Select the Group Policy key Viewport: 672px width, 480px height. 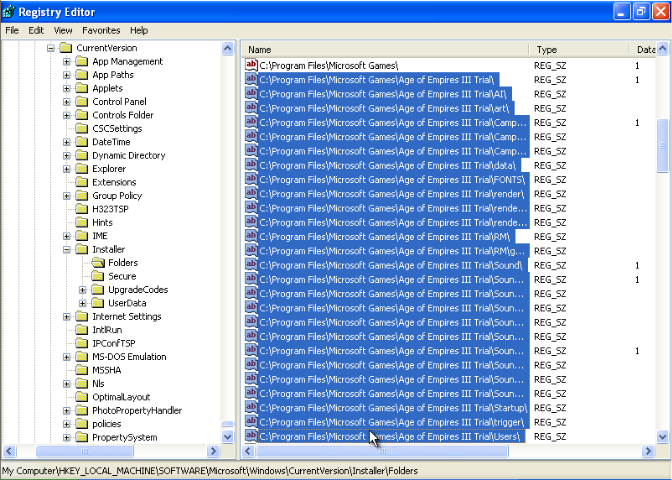click(x=117, y=196)
